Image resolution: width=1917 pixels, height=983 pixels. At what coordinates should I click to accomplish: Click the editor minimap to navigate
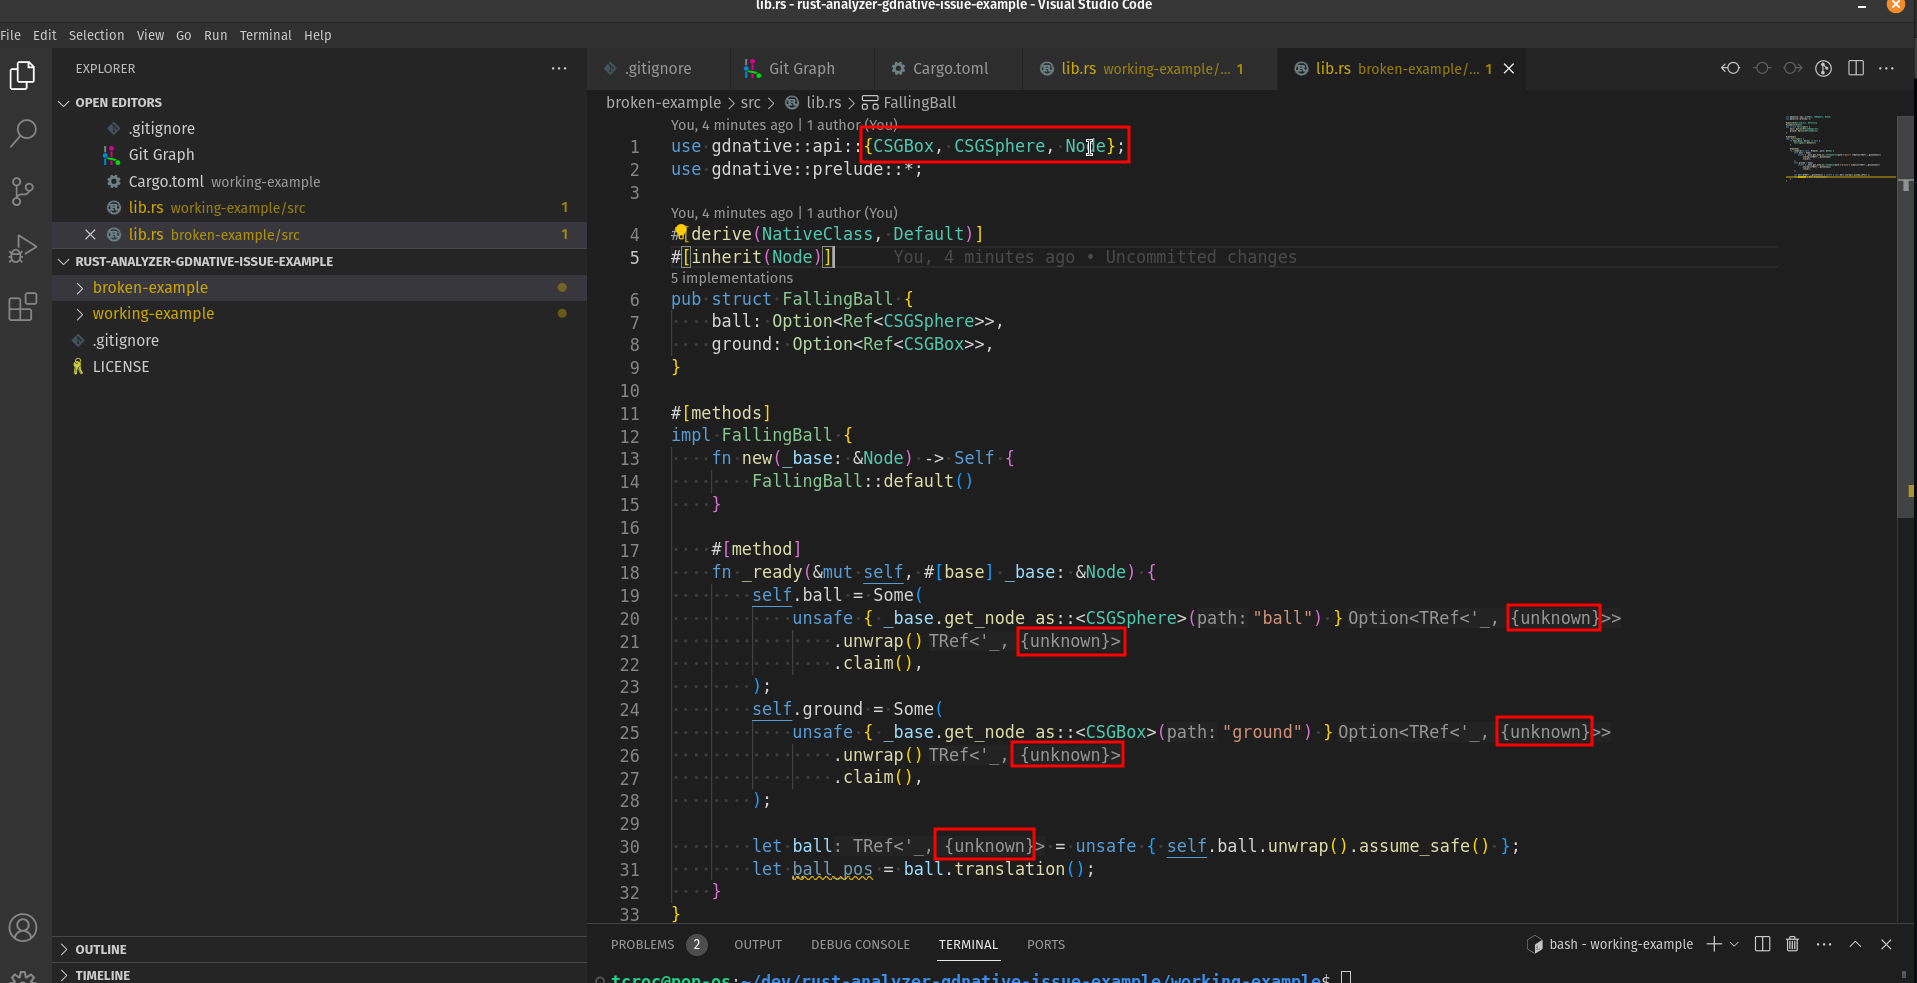[1838, 150]
